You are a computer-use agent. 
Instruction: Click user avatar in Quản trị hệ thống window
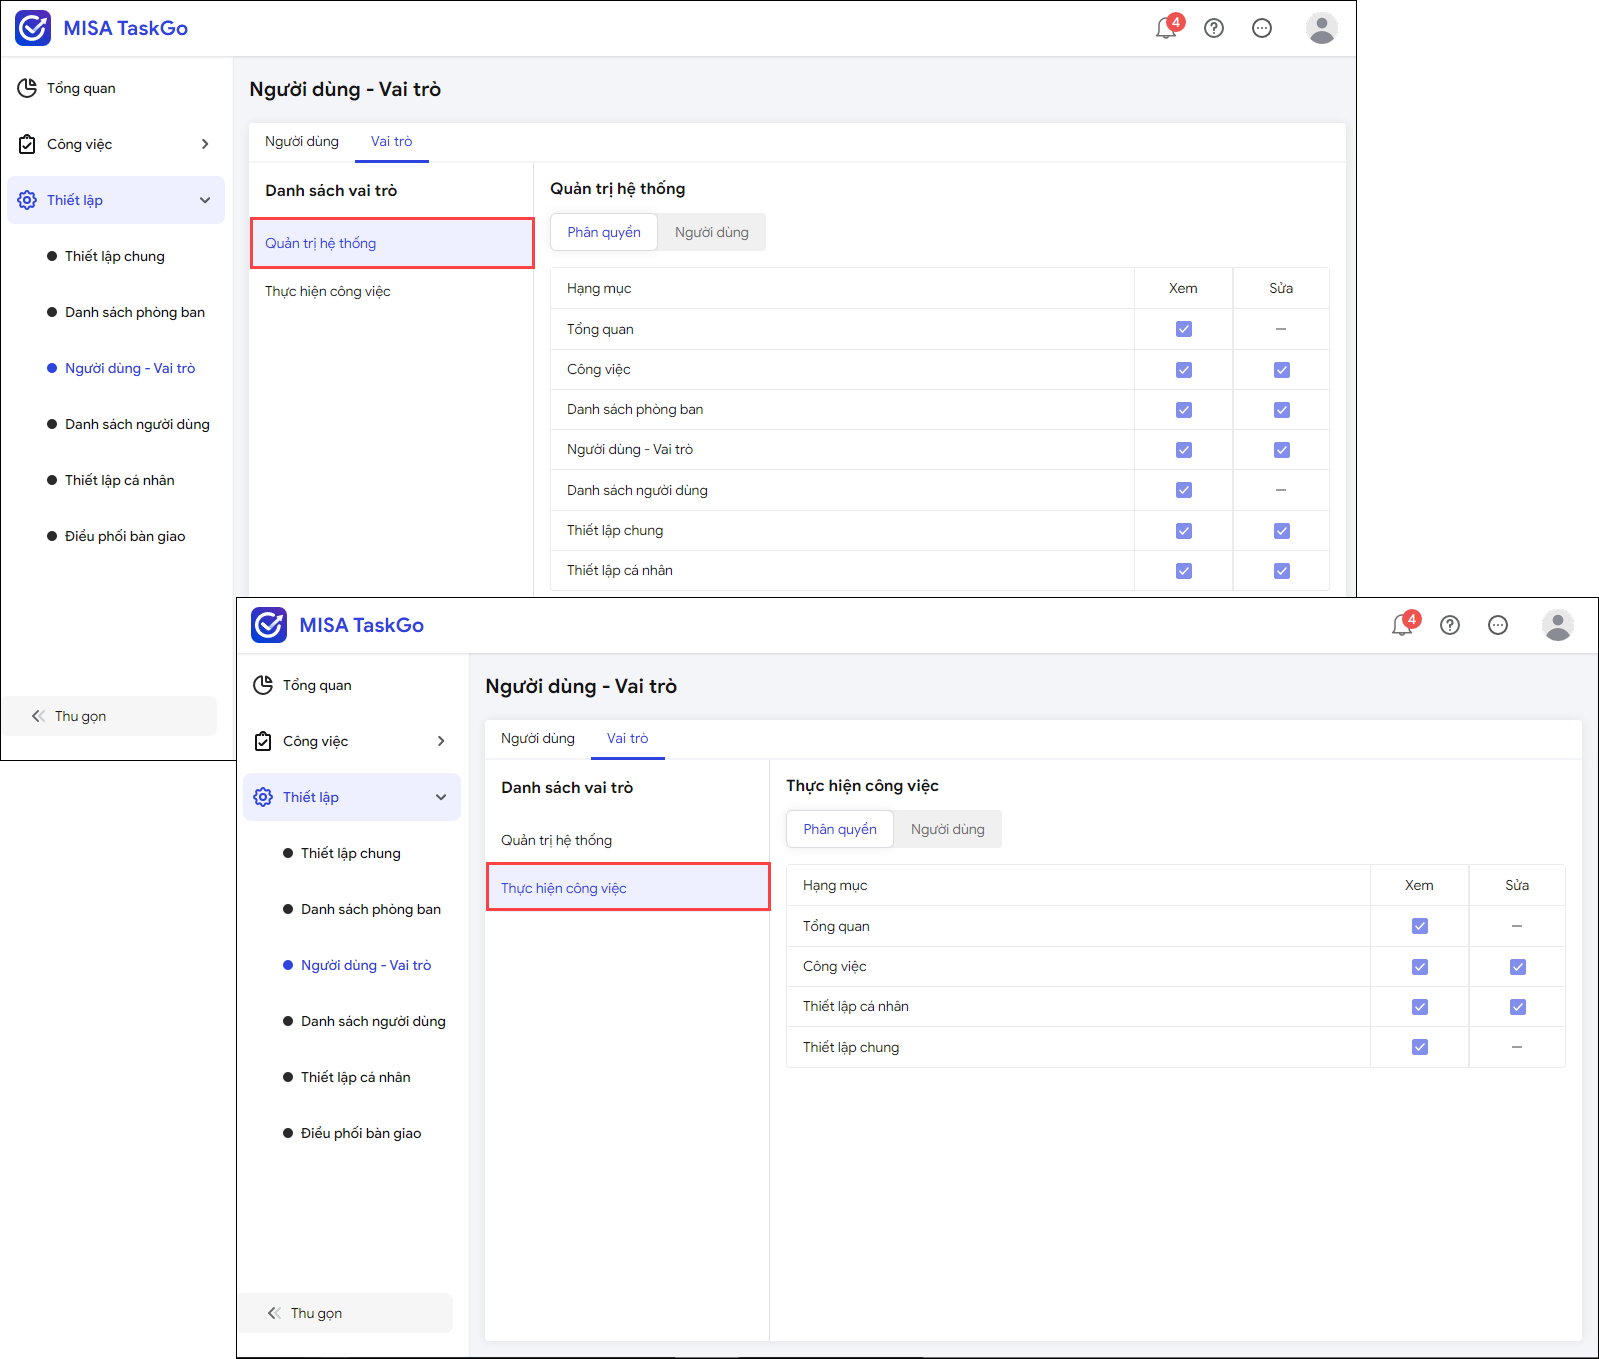[1321, 28]
